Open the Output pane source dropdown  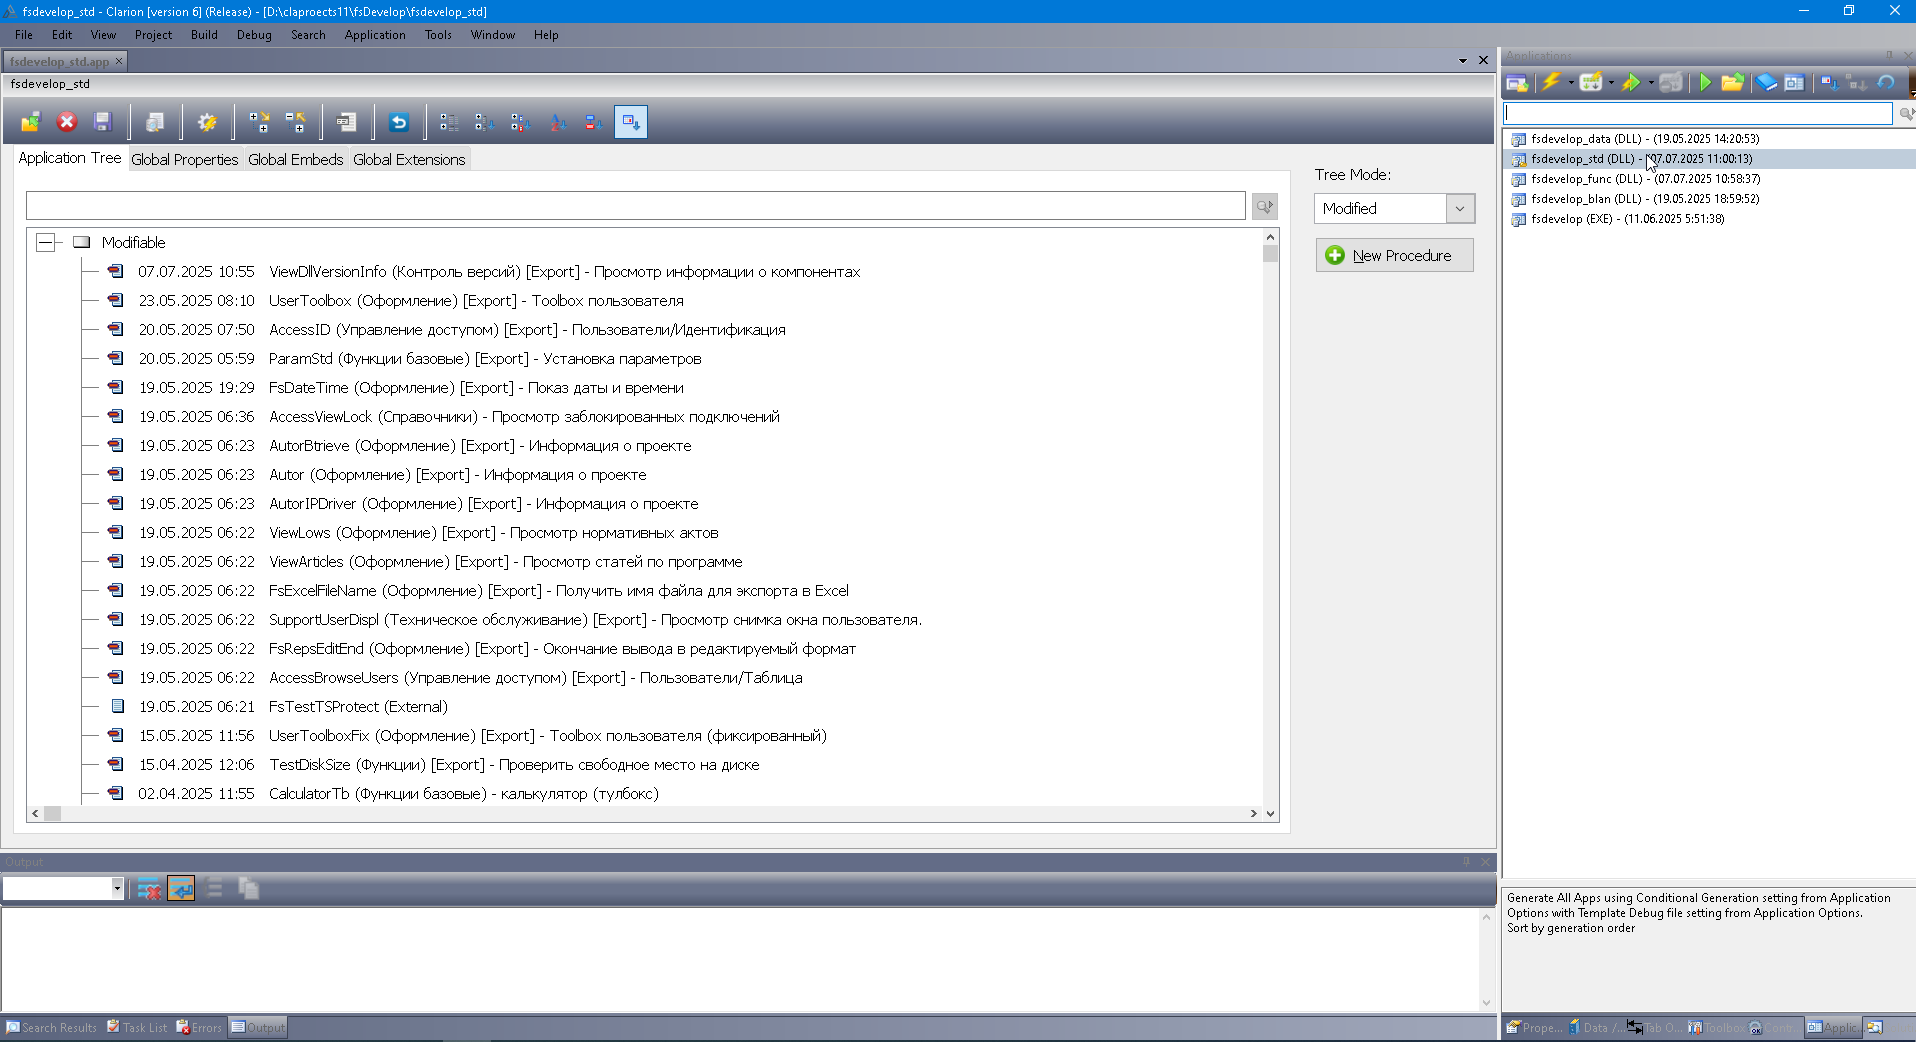coord(117,888)
